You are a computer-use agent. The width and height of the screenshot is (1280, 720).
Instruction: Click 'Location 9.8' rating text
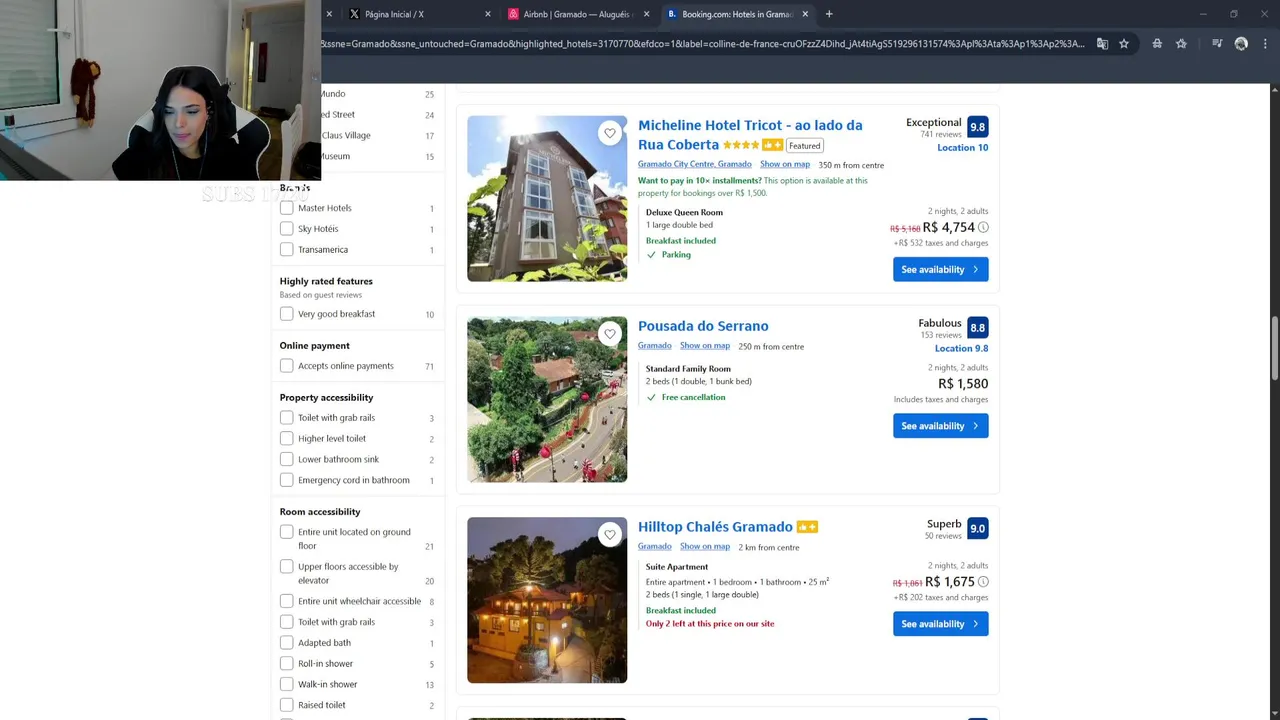tap(961, 349)
